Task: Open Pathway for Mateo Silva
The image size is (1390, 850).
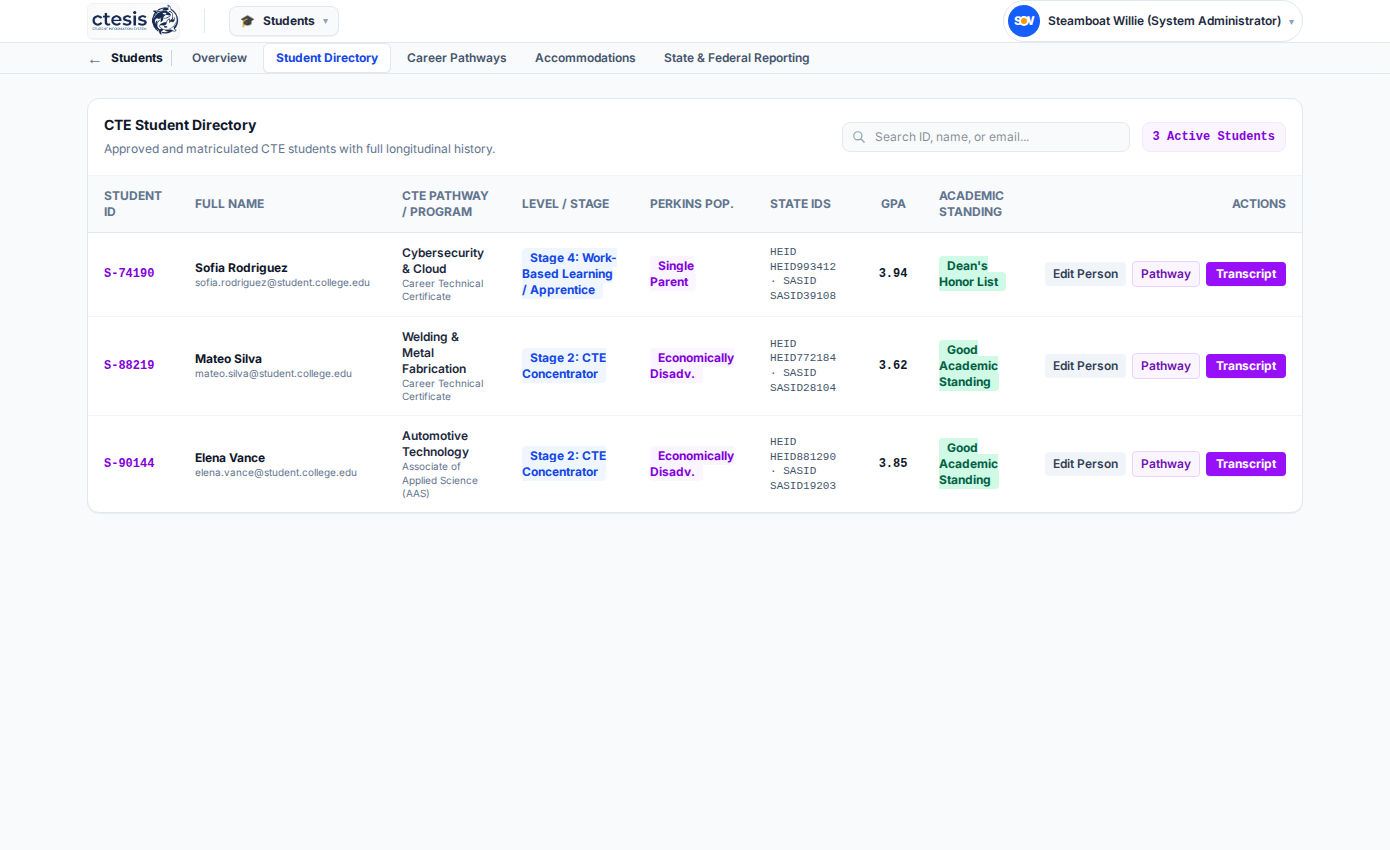Action: tap(1166, 366)
